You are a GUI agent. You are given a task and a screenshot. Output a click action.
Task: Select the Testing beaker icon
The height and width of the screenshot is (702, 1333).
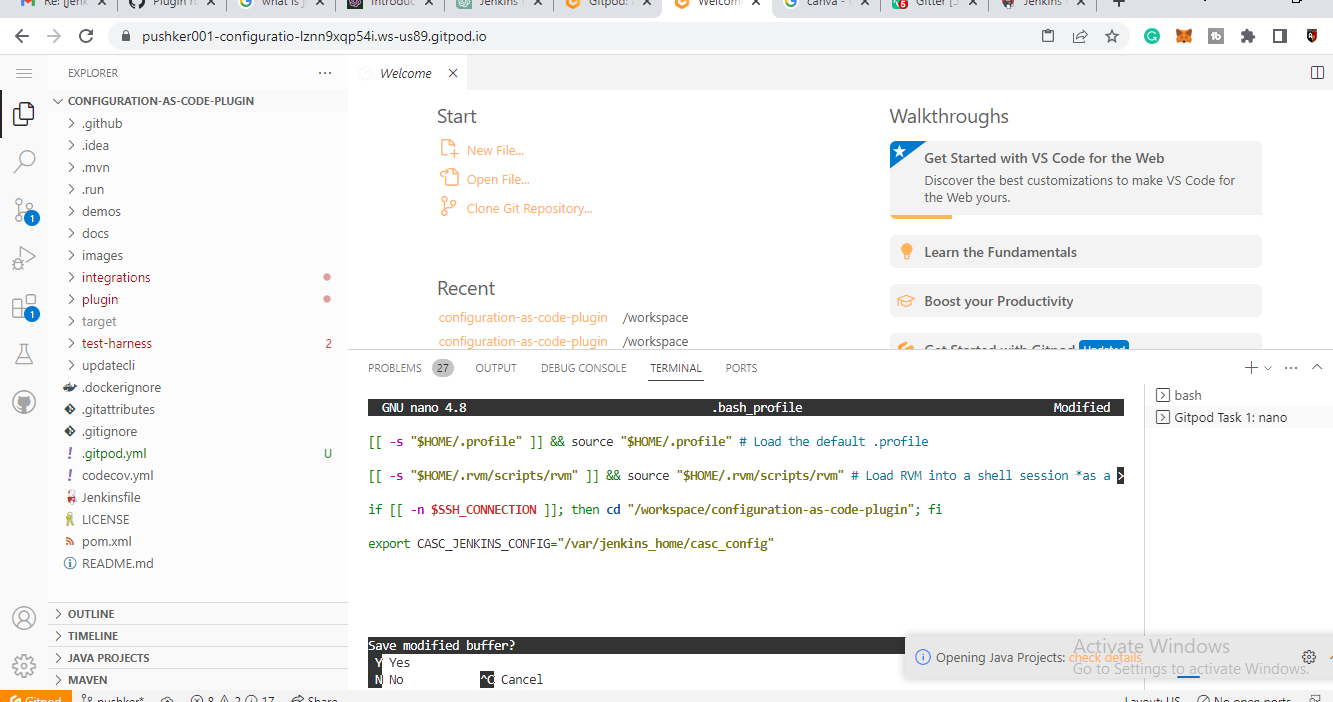point(23,353)
